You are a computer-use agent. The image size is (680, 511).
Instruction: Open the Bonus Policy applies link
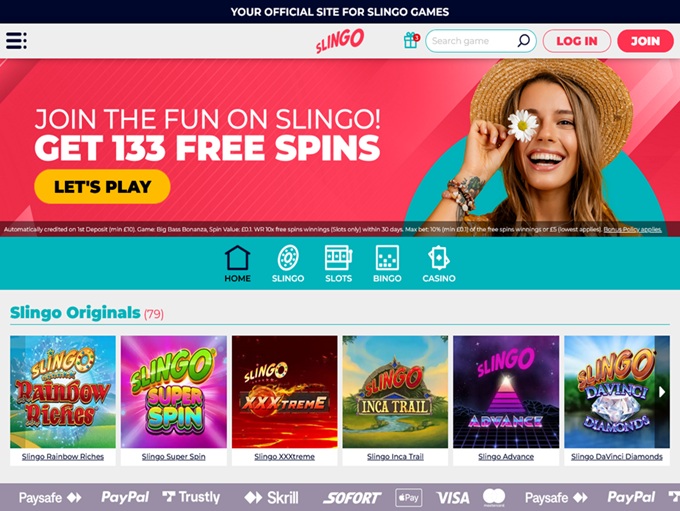tap(632, 229)
